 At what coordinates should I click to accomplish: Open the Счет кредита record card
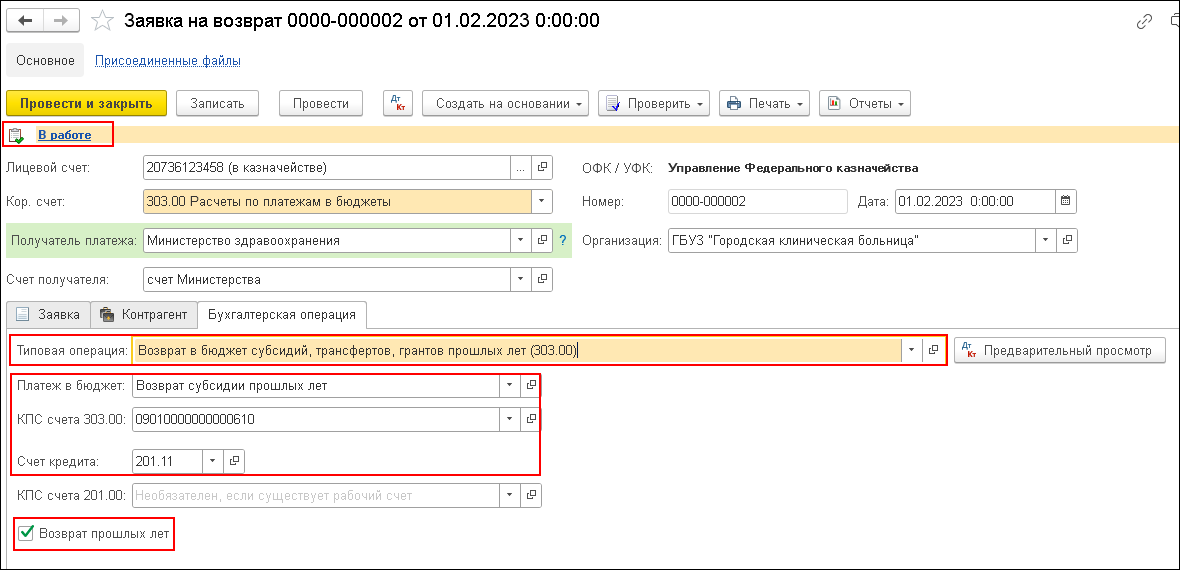click(x=234, y=460)
